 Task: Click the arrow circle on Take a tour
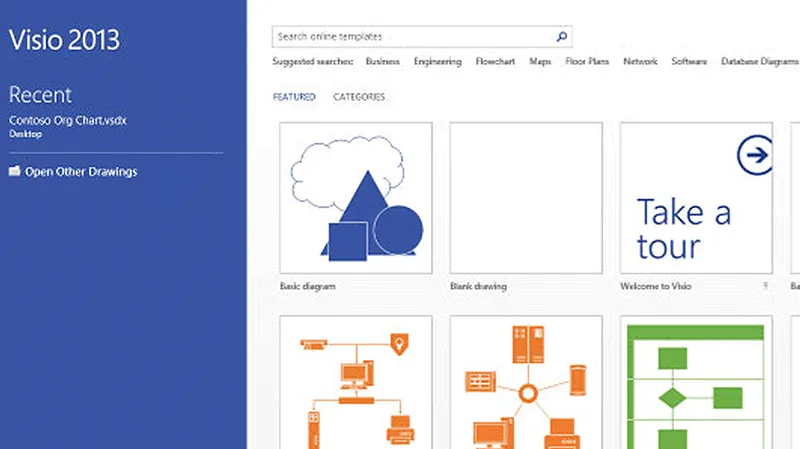point(755,155)
